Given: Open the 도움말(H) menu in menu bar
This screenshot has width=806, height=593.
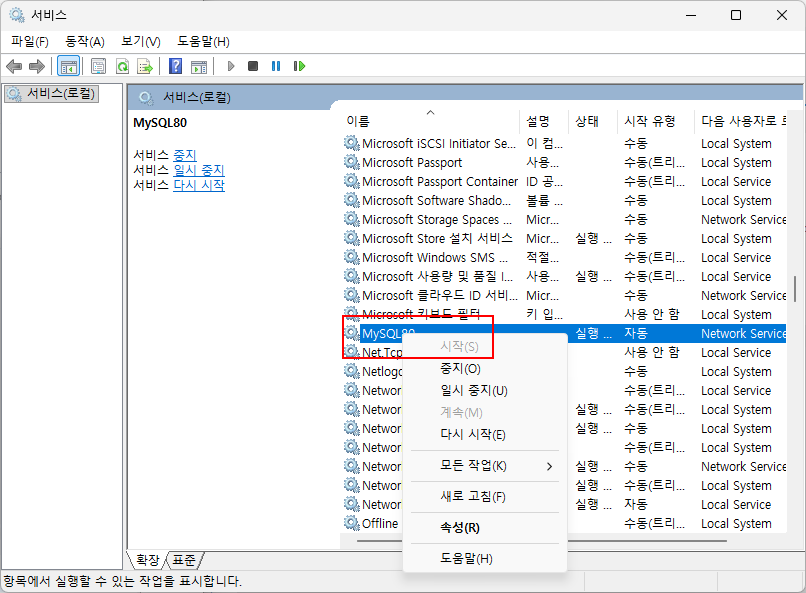Looking at the screenshot, I should click(204, 42).
